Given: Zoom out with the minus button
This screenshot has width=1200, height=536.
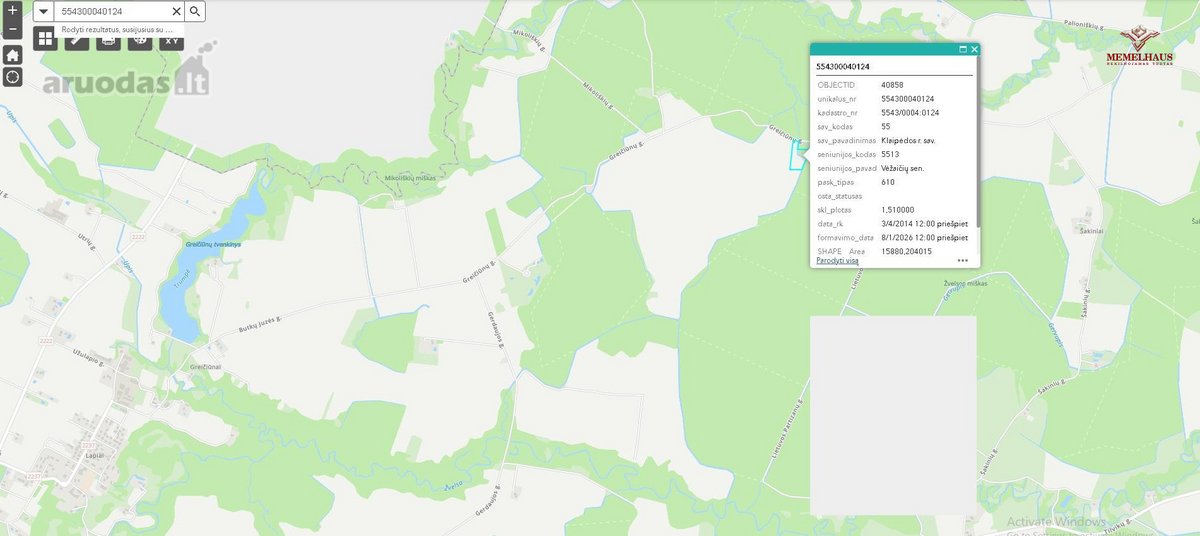Looking at the screenshot, I should click(x=12, y=30).
